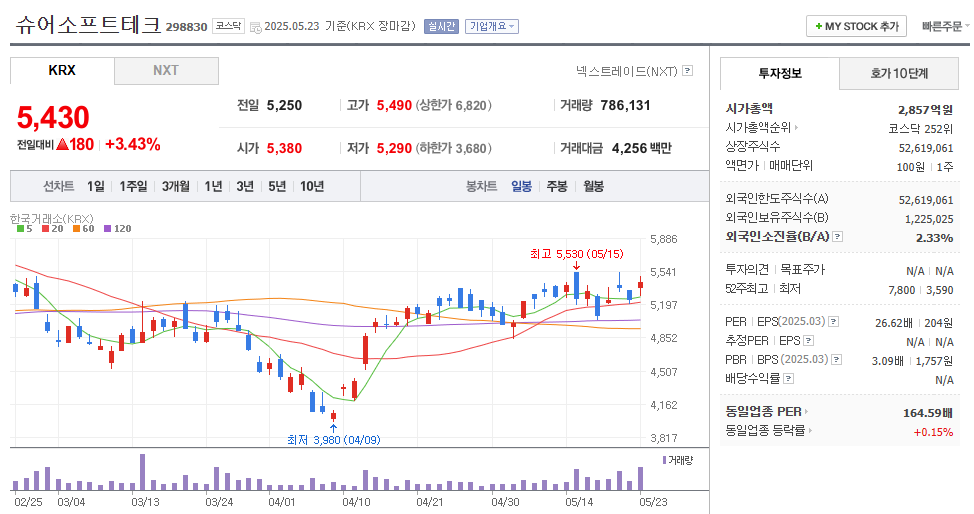Show the 일봉 candlestick chart

521,186
